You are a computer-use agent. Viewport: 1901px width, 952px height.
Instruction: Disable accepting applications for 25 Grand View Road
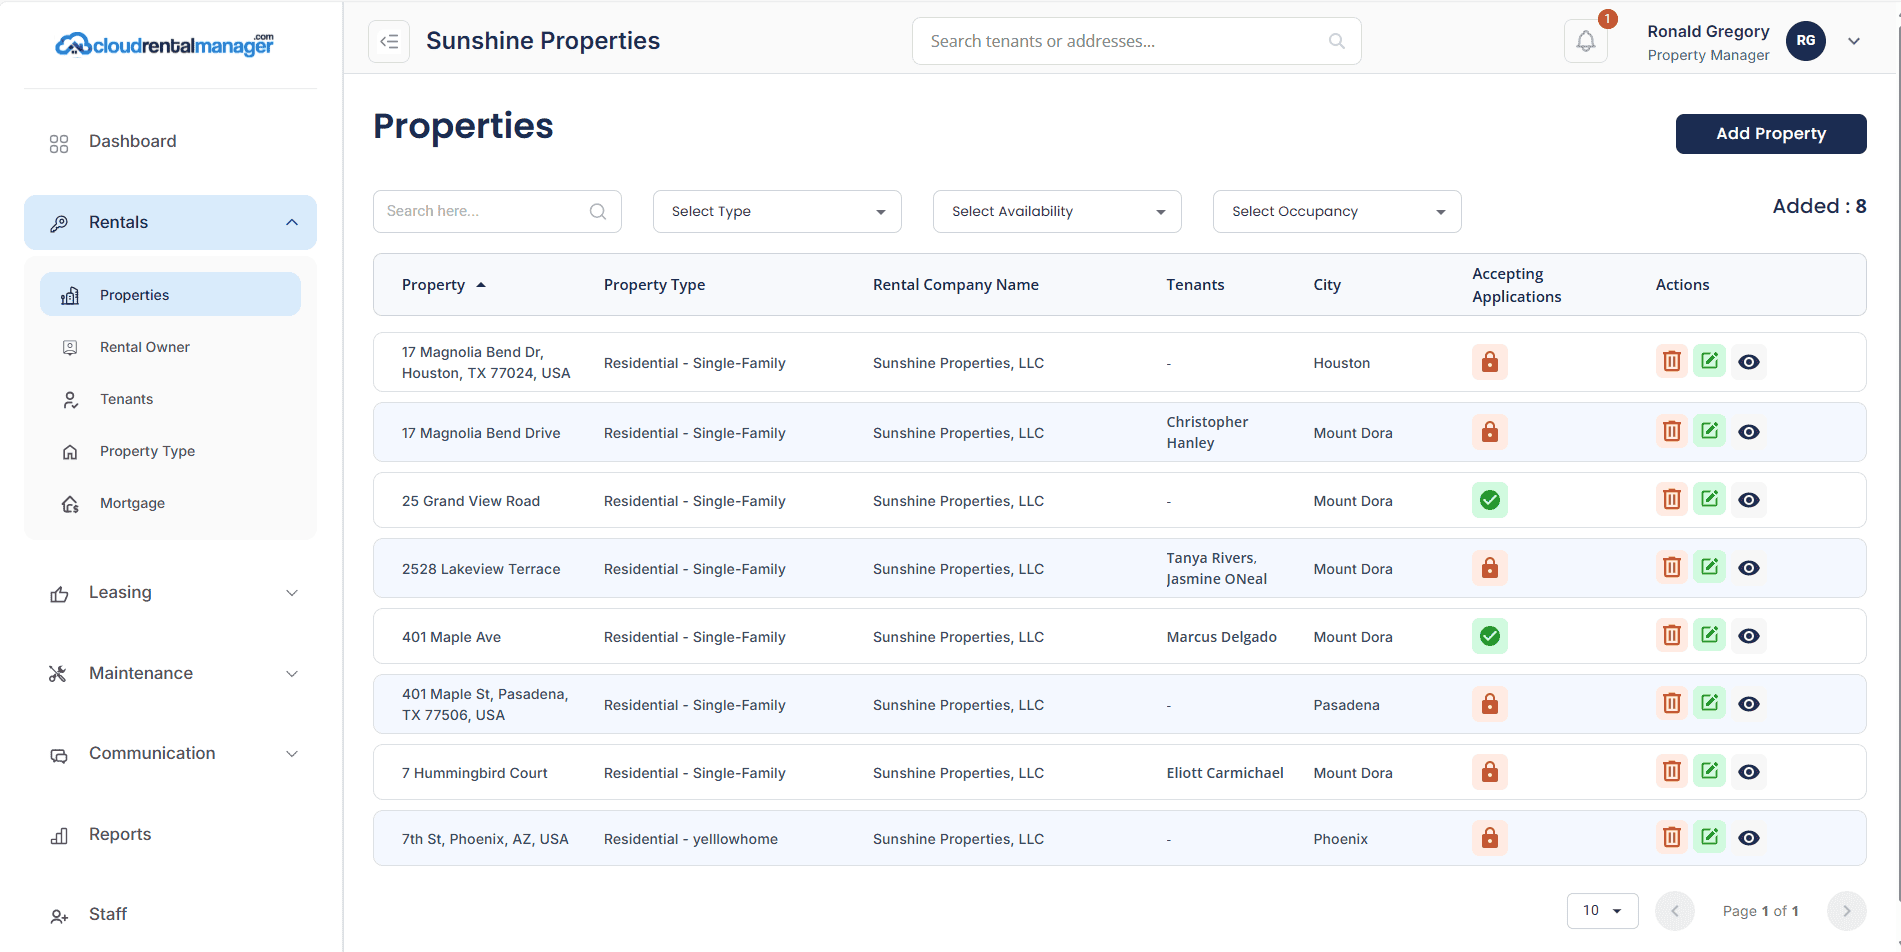pyautogui.click(x=1489, y=500)
